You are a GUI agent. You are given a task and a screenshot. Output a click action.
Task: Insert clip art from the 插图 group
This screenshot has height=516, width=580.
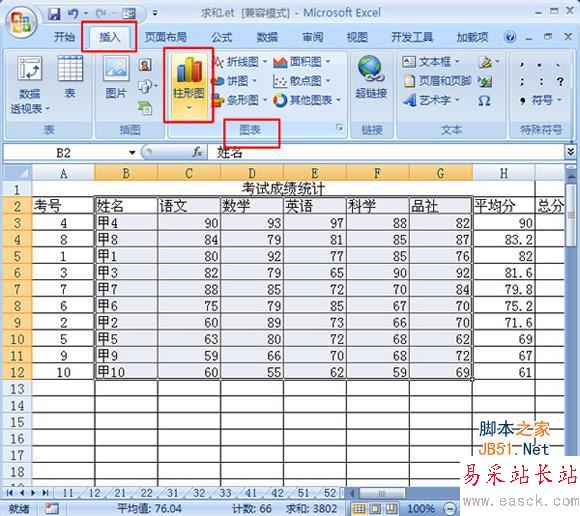coord(146,65)
